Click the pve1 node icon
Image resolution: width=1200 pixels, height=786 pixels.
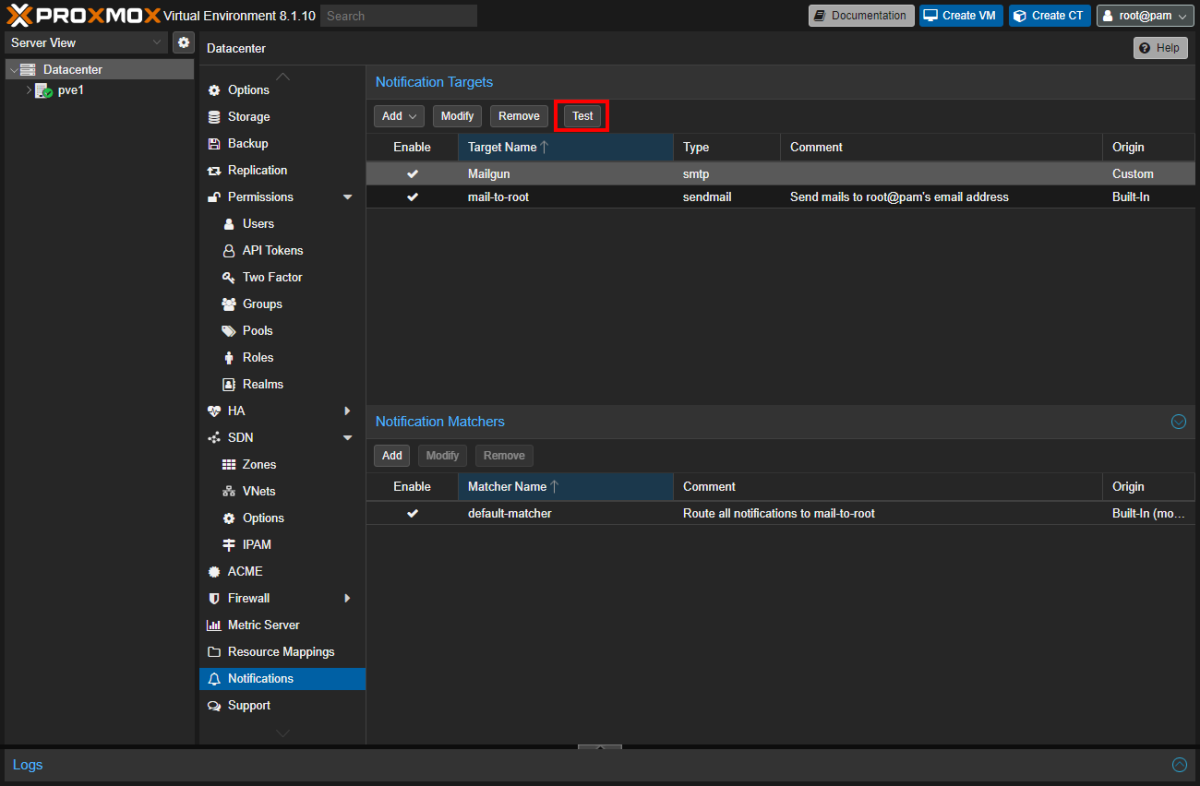[44, 90]
